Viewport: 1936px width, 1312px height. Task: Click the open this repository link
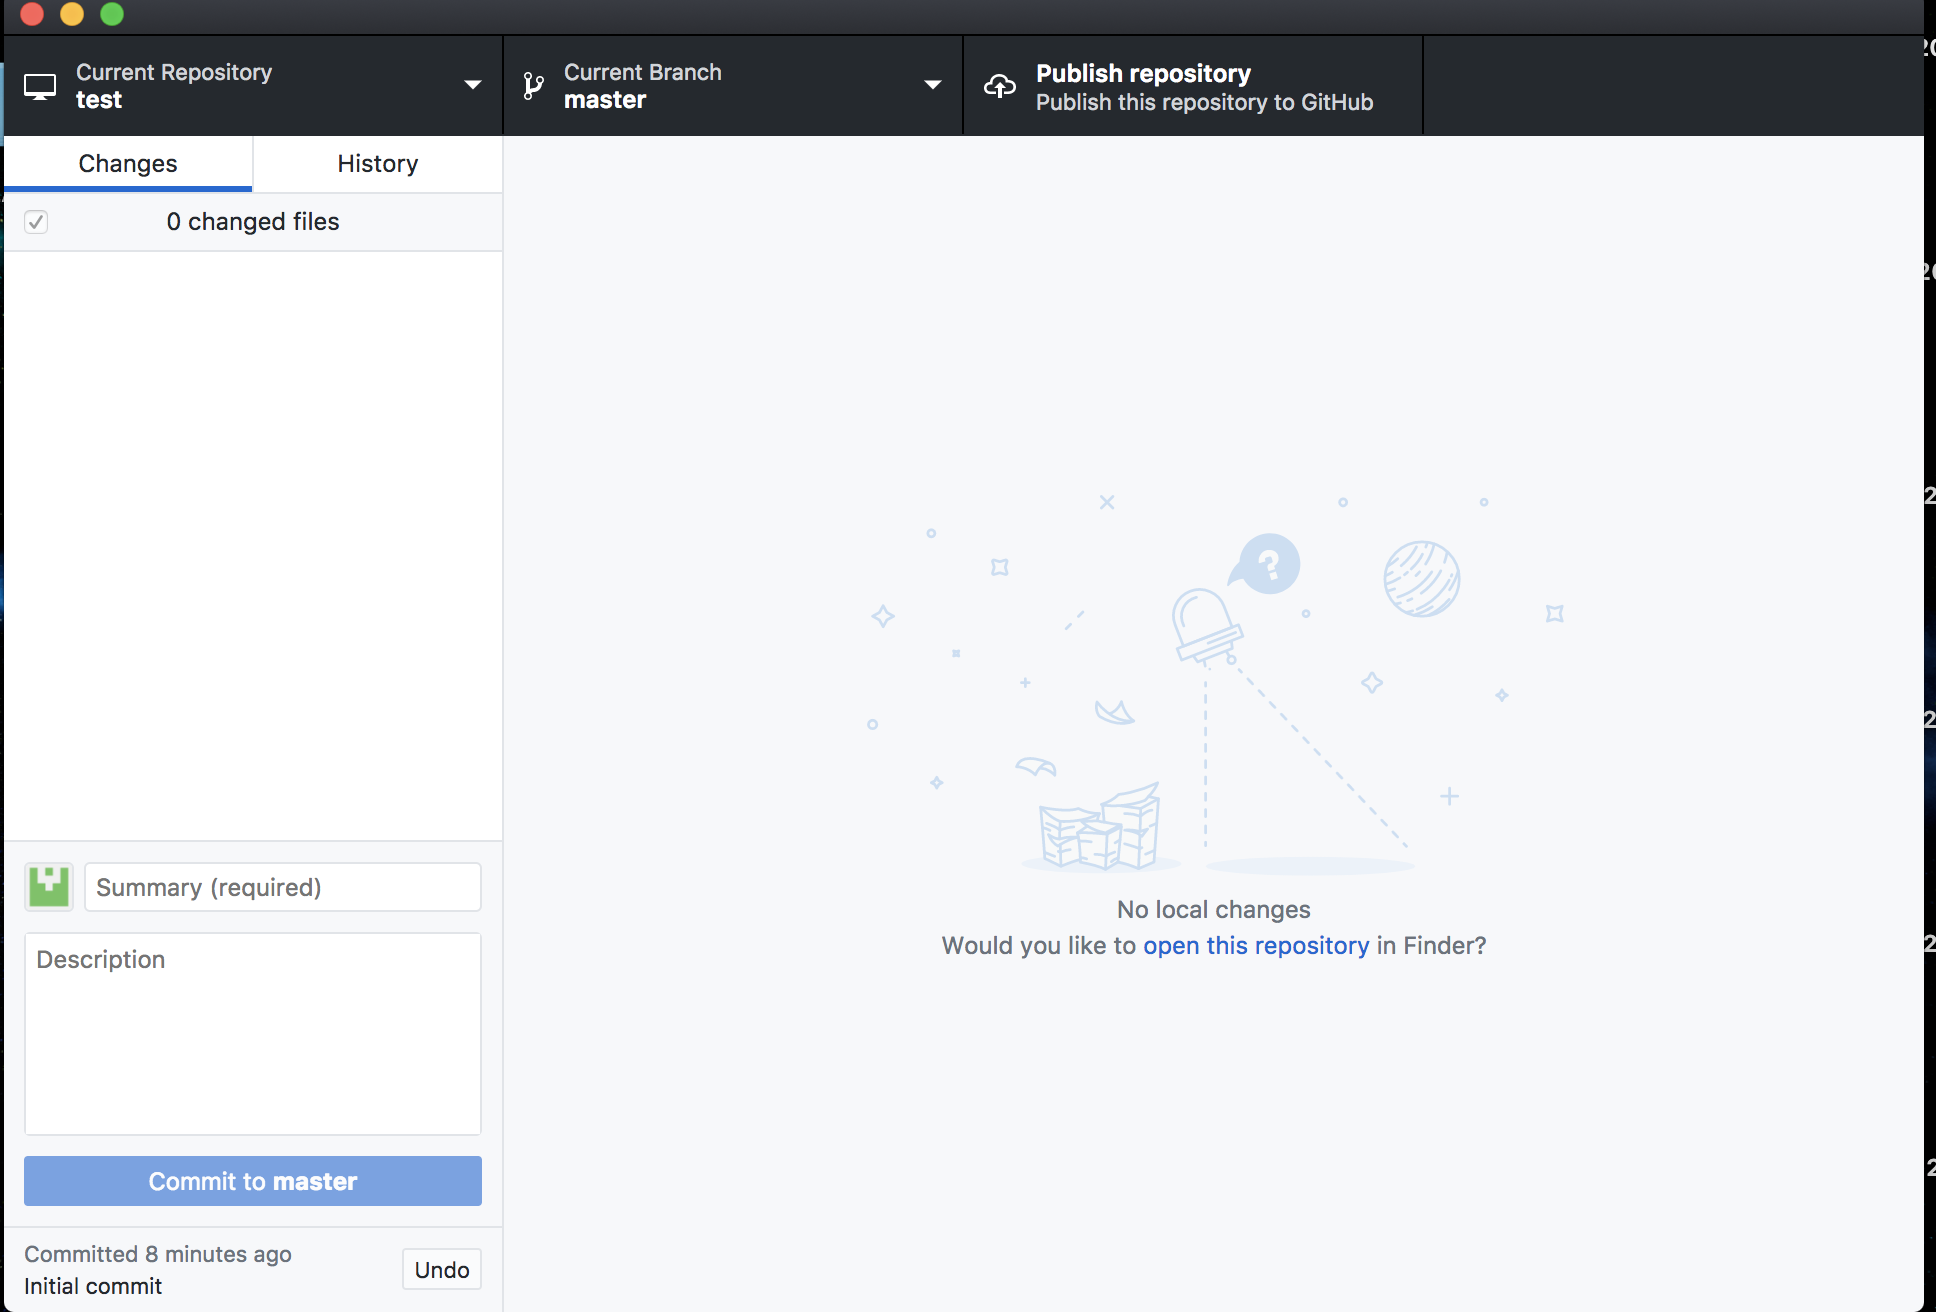click(x=1256, y=945)
